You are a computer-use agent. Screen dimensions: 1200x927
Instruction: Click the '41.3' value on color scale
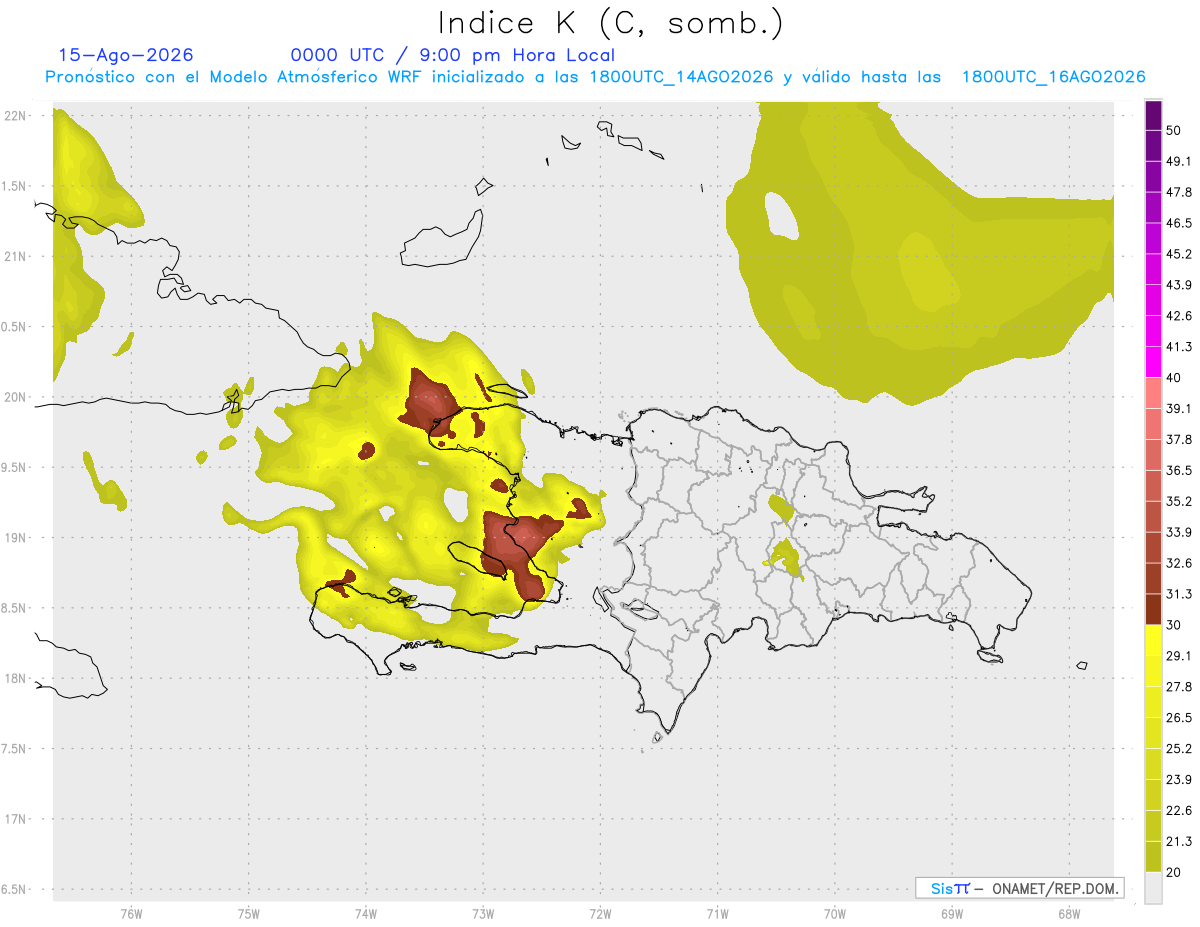[1179, 347]
